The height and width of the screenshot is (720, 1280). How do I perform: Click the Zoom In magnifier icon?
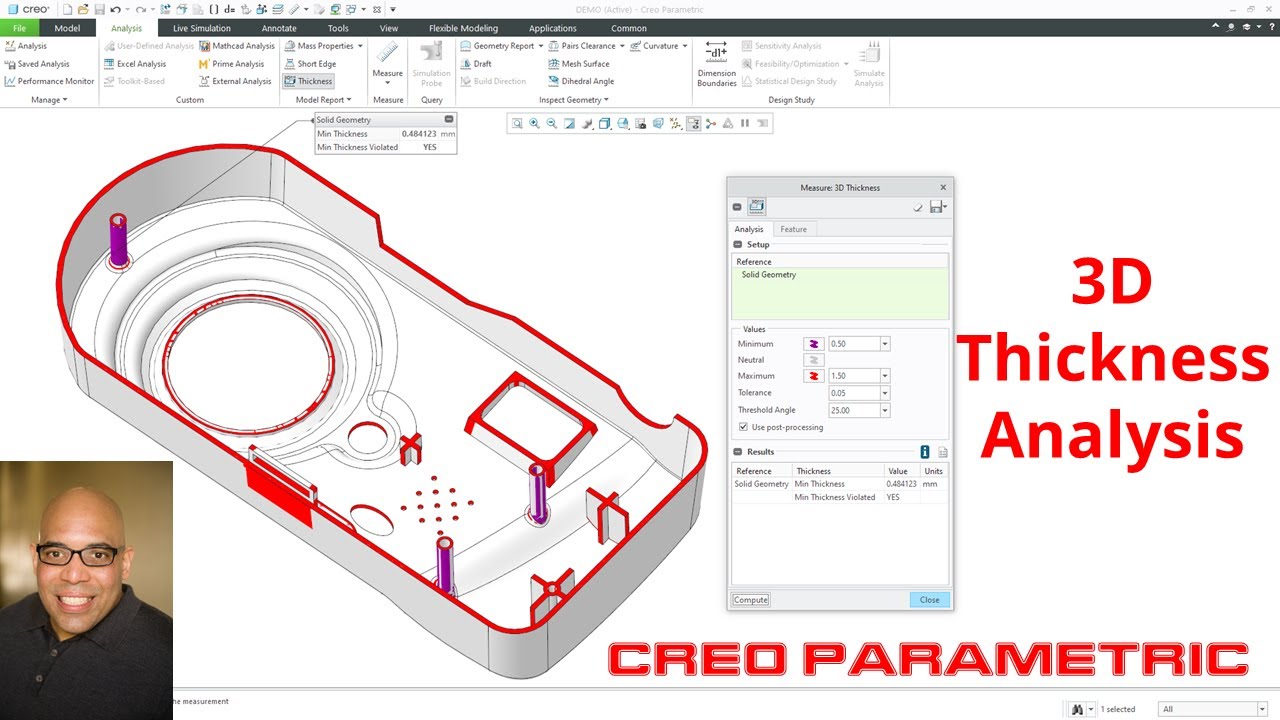[534, 123]
